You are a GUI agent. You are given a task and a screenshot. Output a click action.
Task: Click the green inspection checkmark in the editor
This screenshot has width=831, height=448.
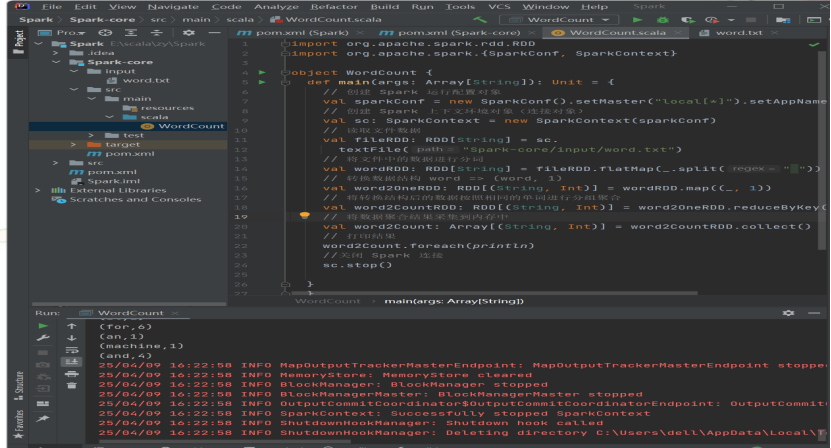814,45
